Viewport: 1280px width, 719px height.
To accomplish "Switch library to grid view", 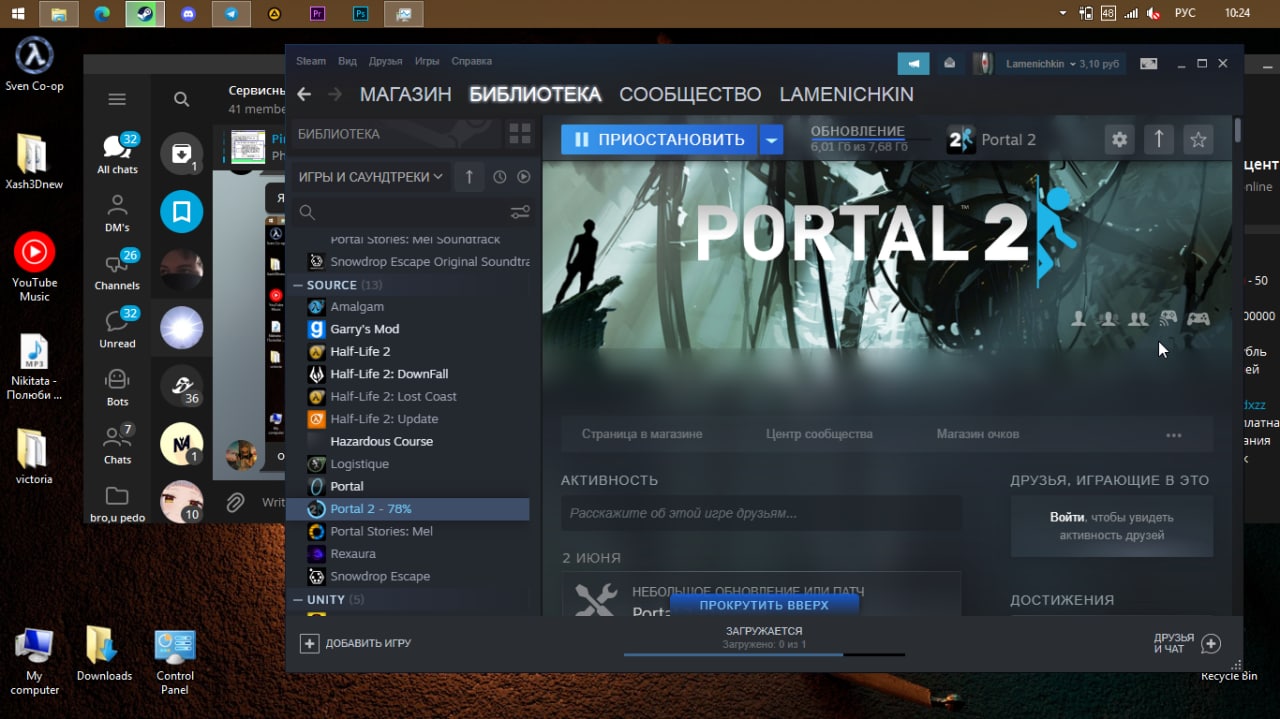I will point(520,134).
